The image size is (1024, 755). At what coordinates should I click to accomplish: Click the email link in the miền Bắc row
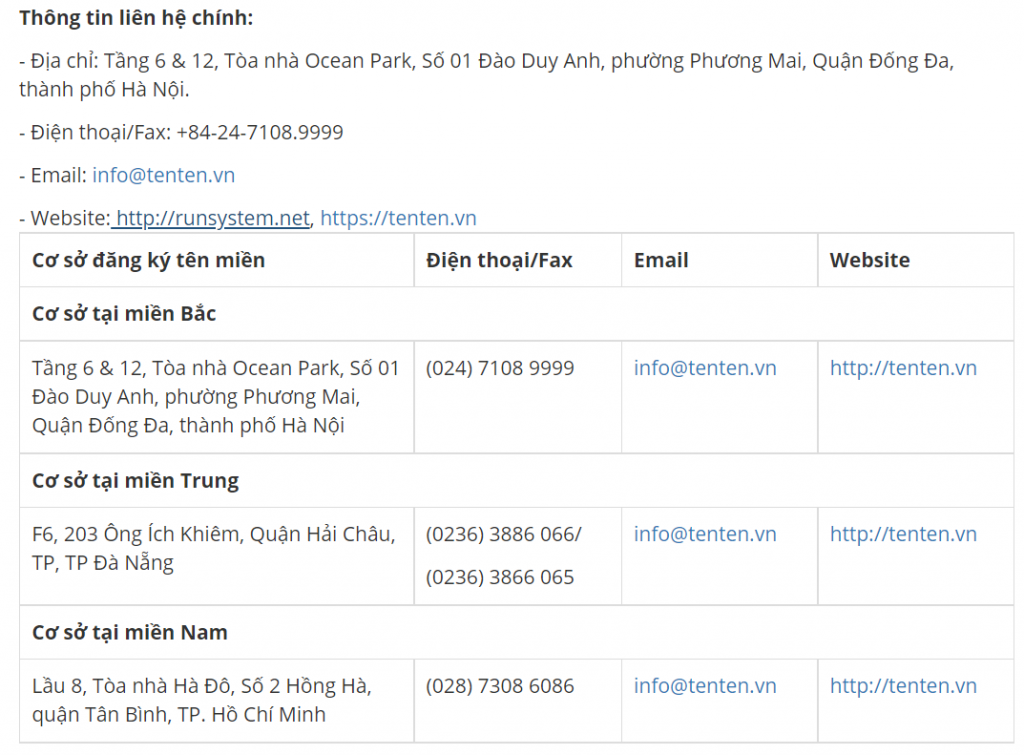pos(705,368)
